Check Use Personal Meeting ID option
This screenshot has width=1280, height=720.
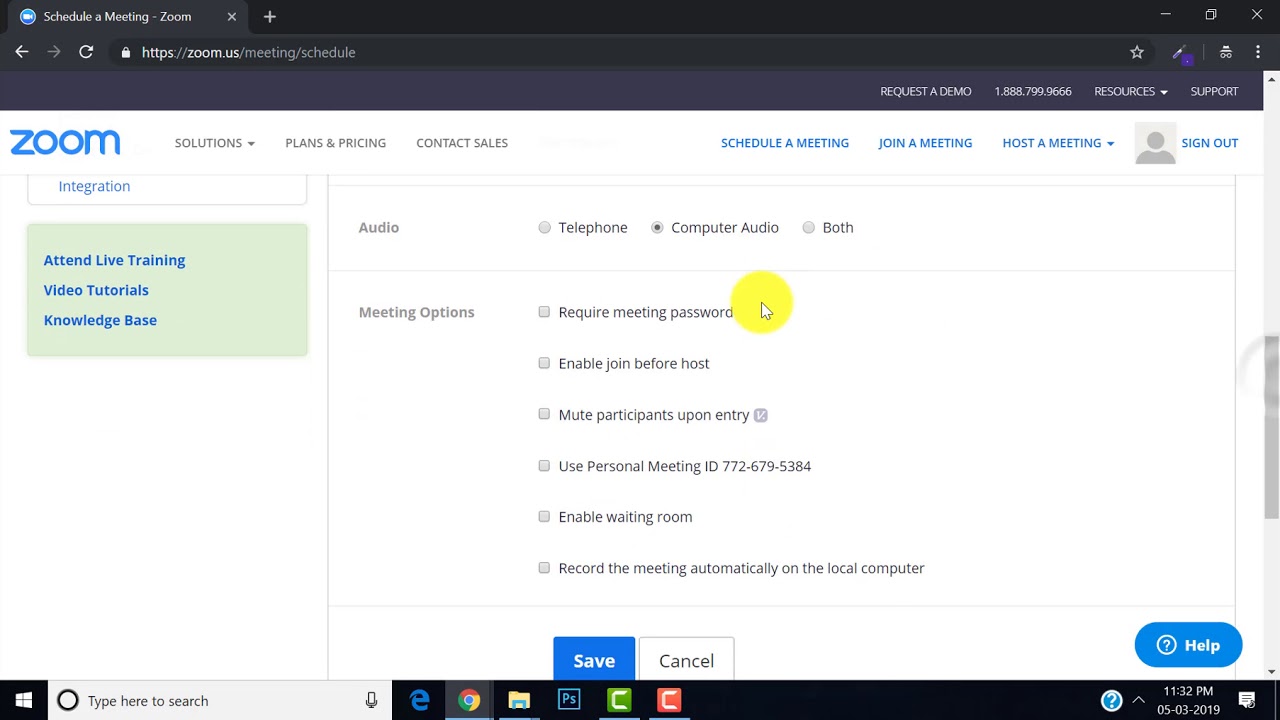tap(544, 466)
